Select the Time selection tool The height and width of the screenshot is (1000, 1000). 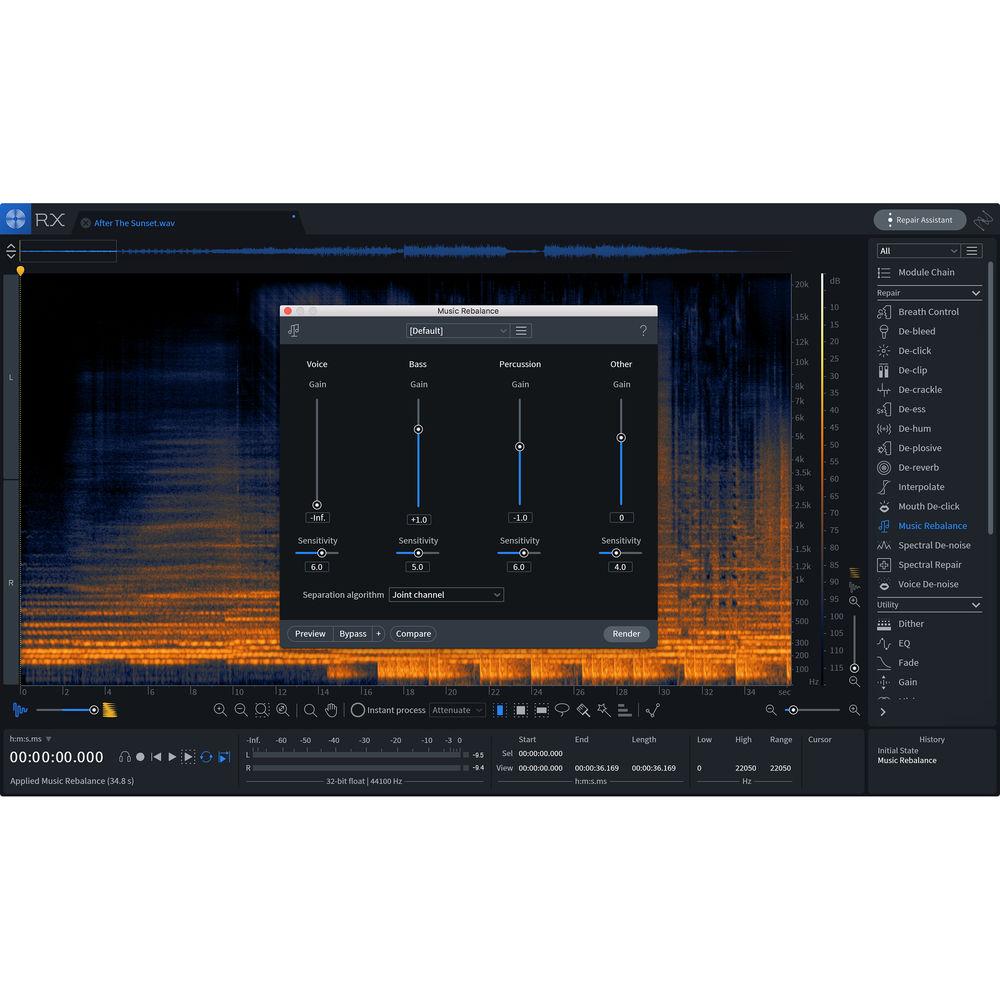[500, 710]
